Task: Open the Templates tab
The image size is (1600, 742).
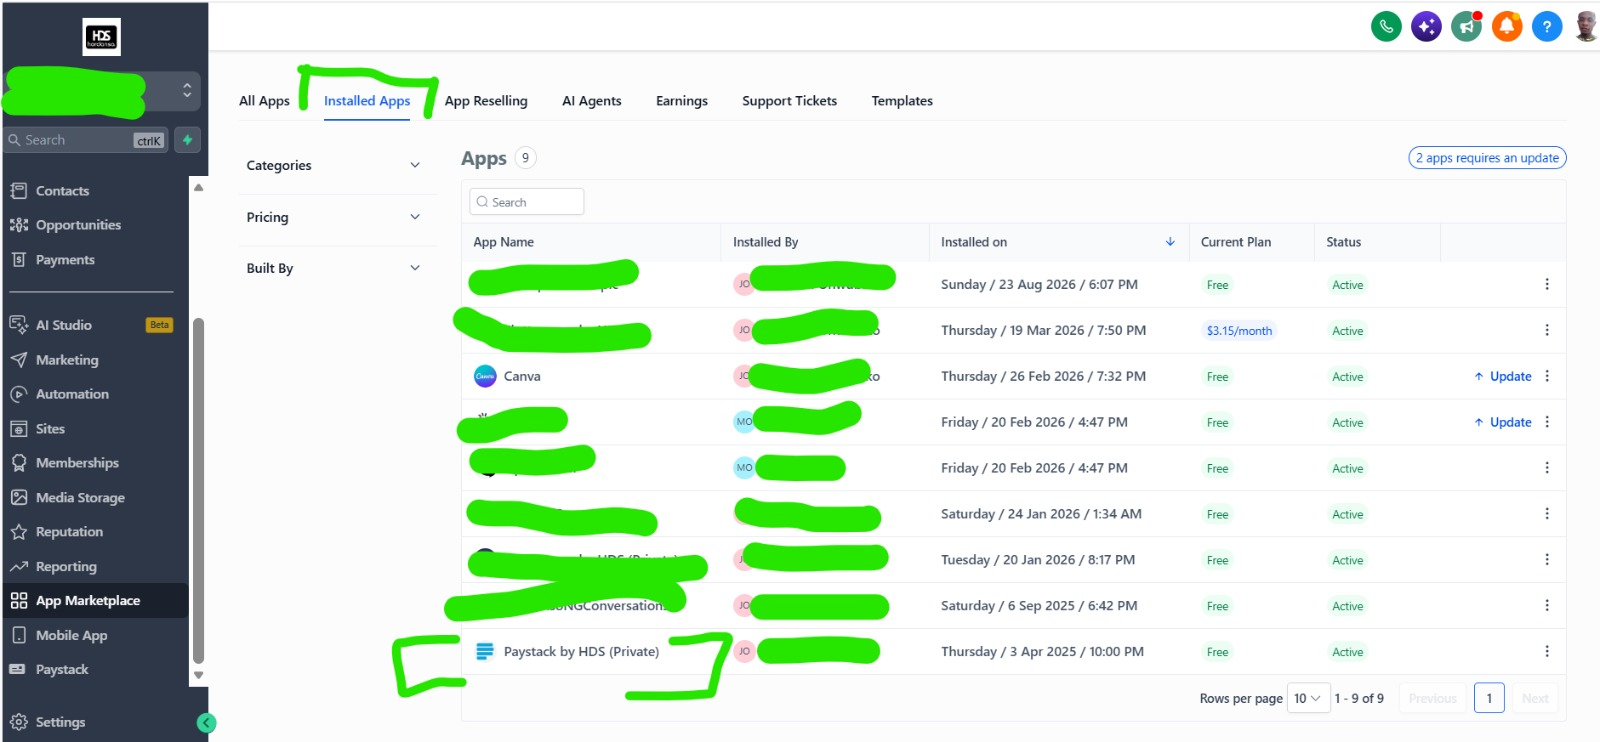Action: click(x=902, y=101)
